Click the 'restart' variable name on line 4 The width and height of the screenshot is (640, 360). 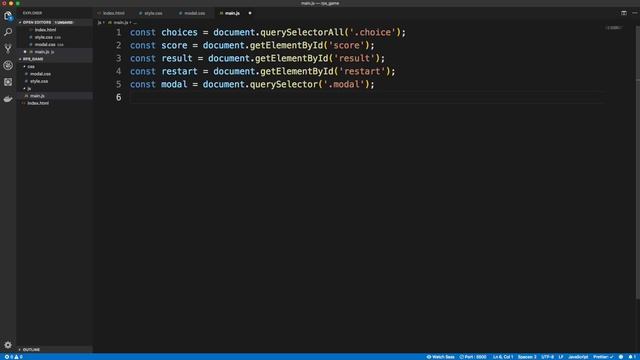(179, 71)
